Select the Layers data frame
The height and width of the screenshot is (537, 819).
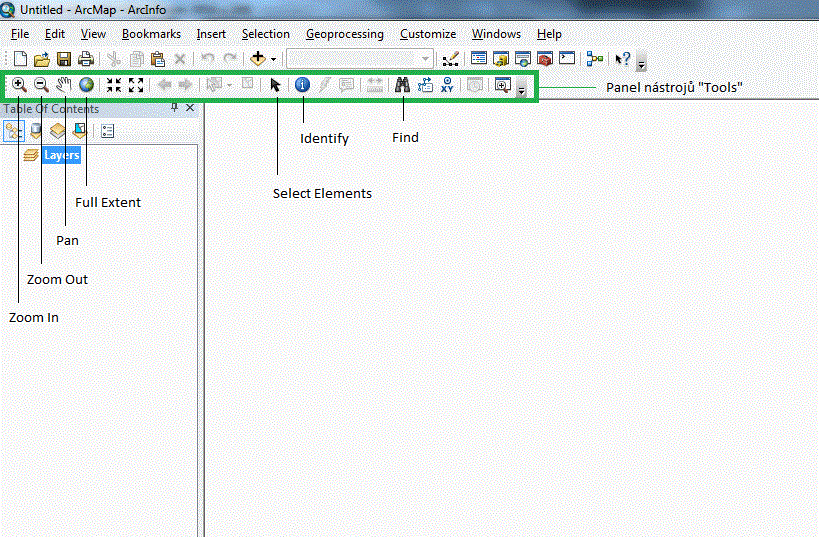tap(62, 155)
